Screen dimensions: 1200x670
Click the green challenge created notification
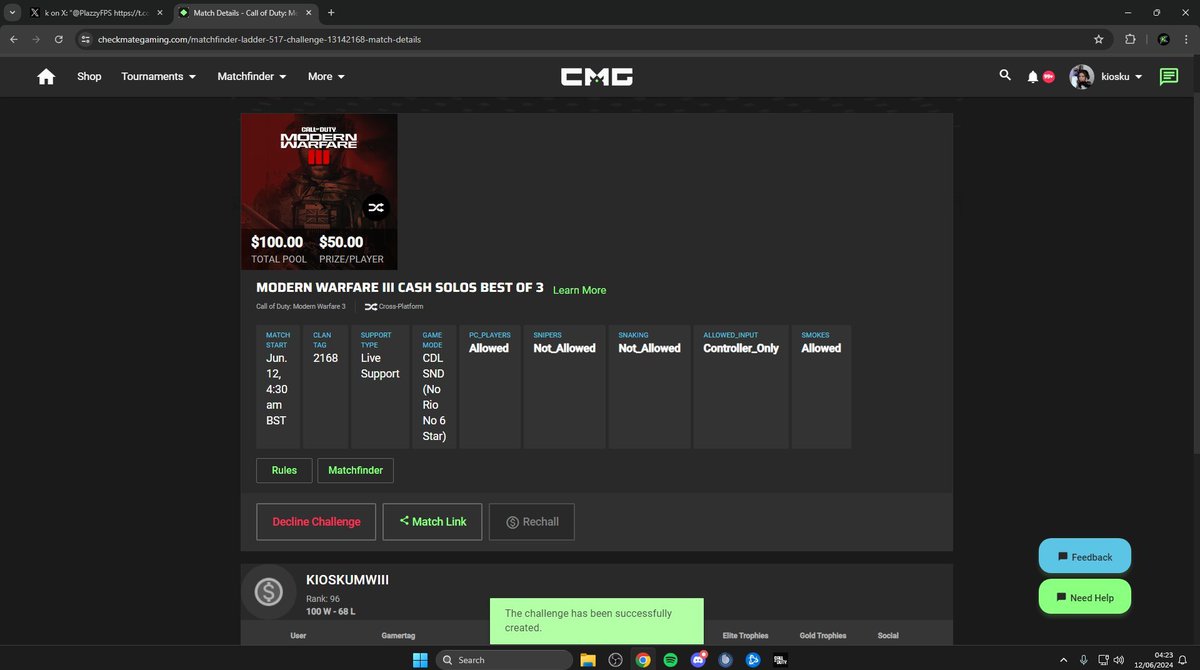596,621
